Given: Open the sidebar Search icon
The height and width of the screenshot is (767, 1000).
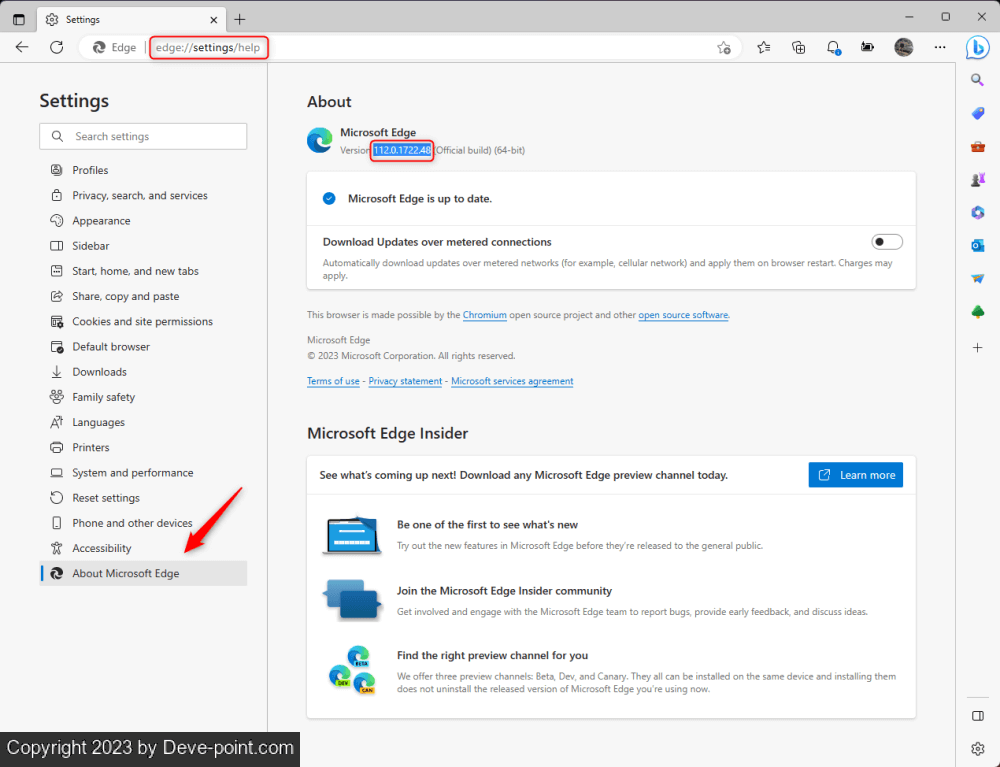Looking at the screenshot, I should 977,80.
